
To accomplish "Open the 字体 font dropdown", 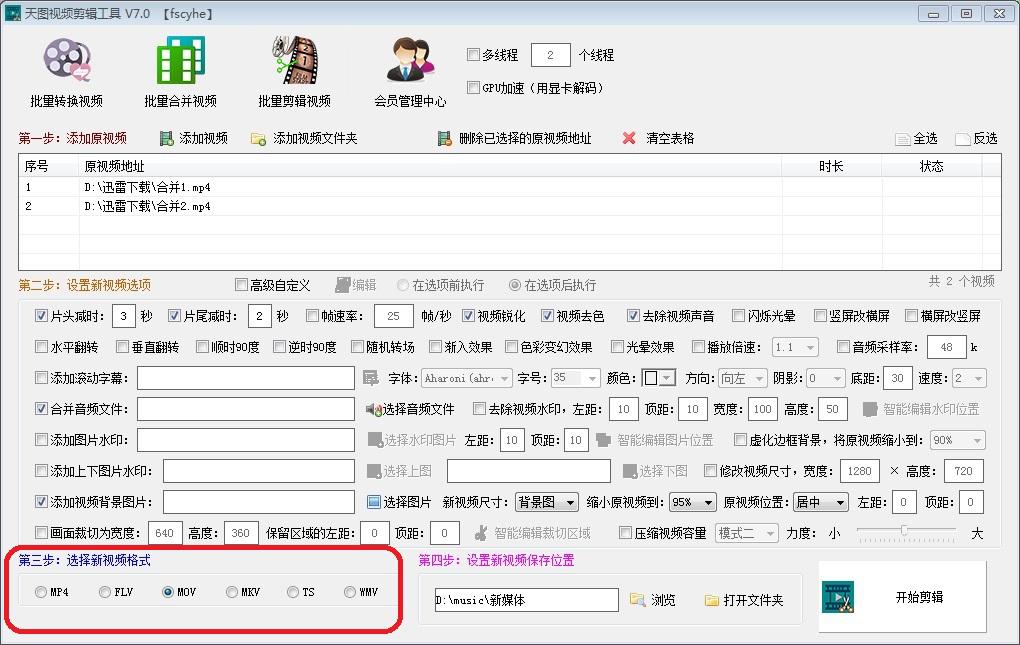I will (466, 378).
